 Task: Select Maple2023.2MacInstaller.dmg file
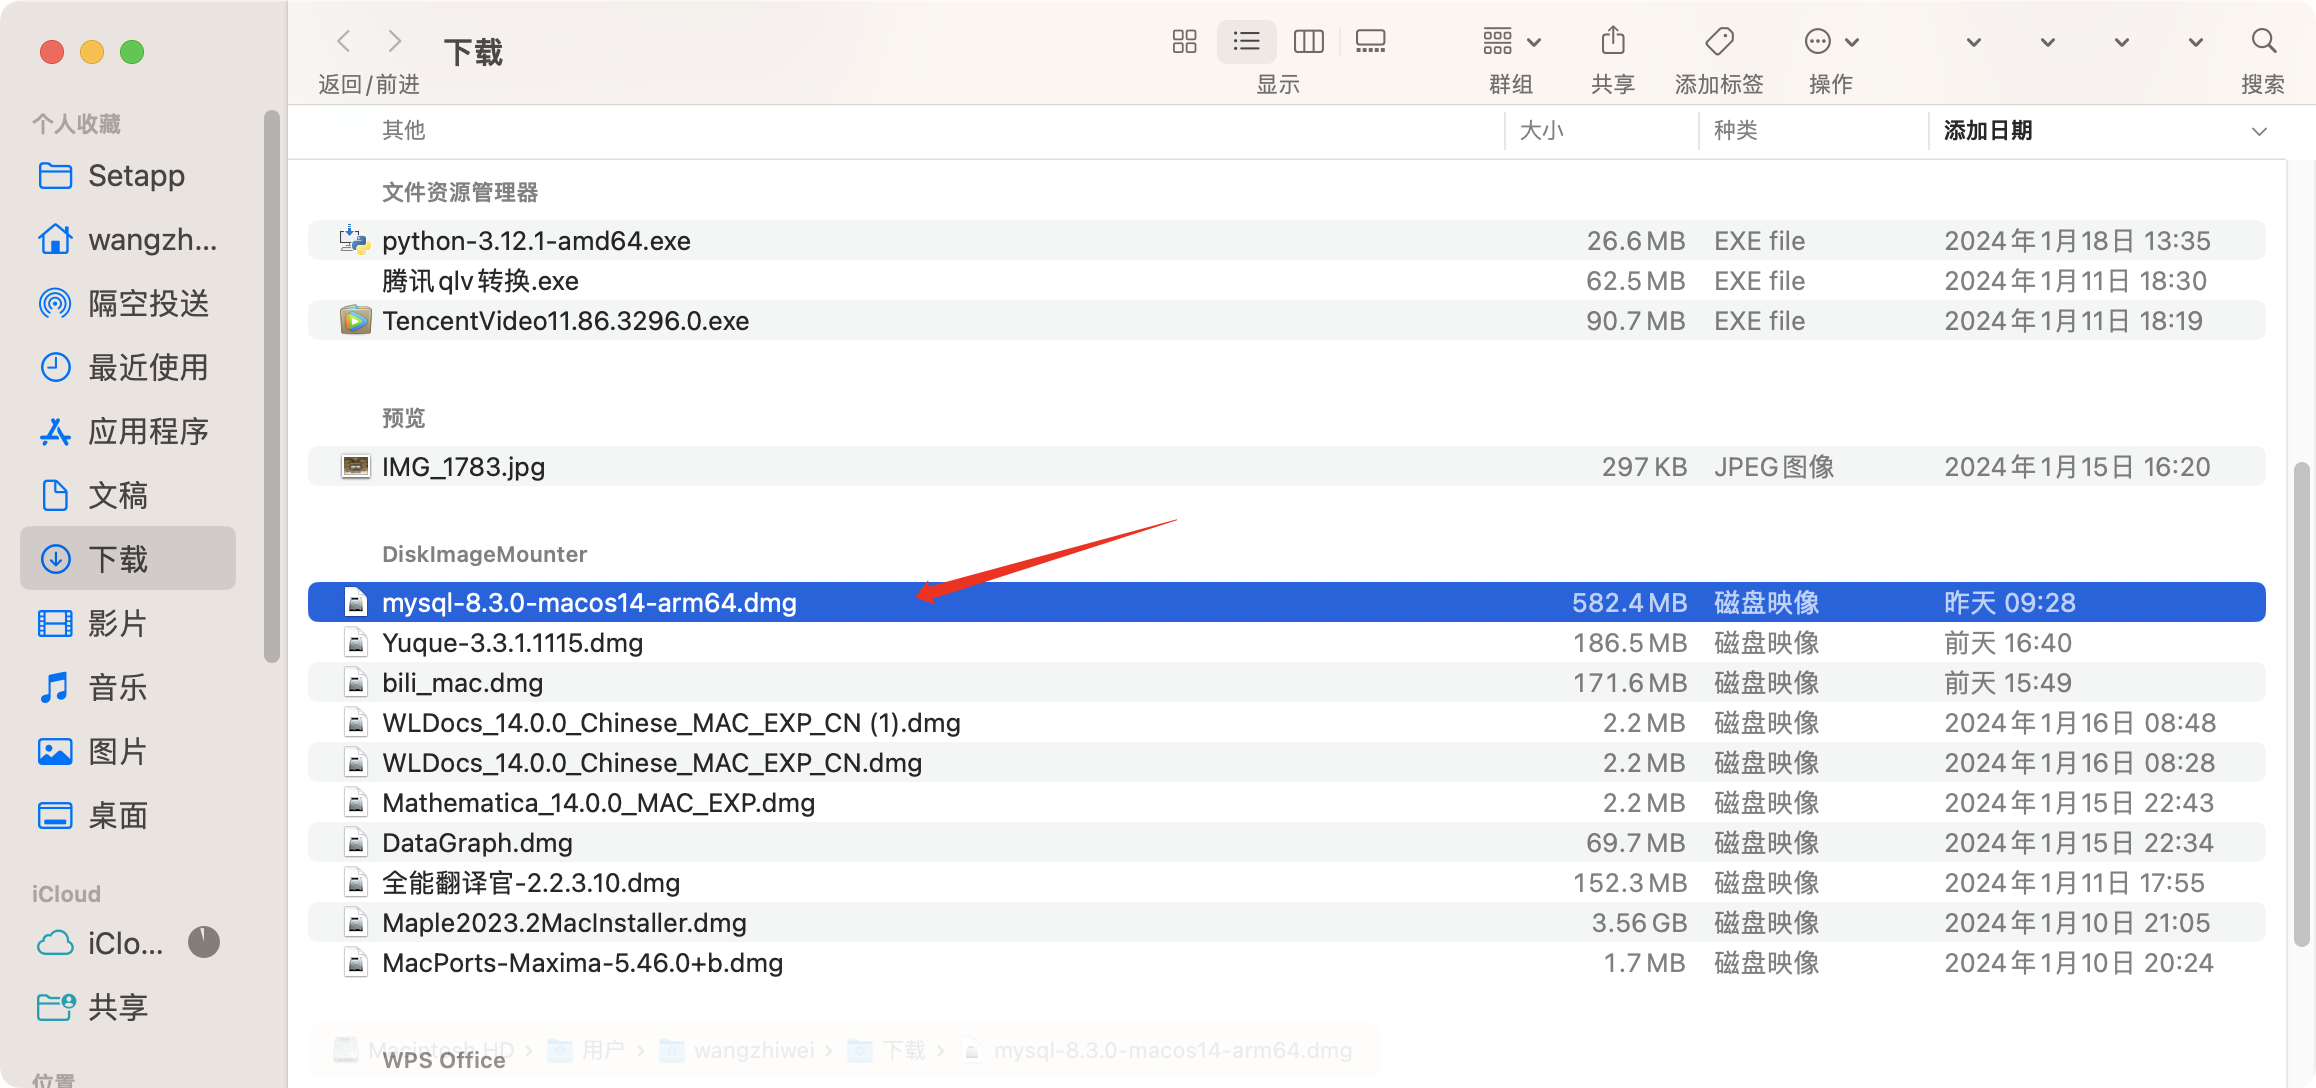(1286, 923)
